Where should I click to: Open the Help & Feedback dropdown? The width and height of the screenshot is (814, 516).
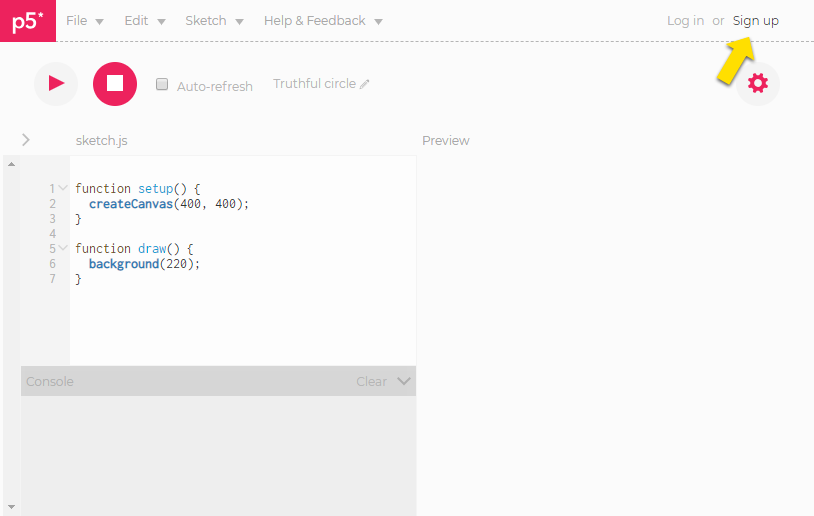pyautogui.click(x=323, y=21)
